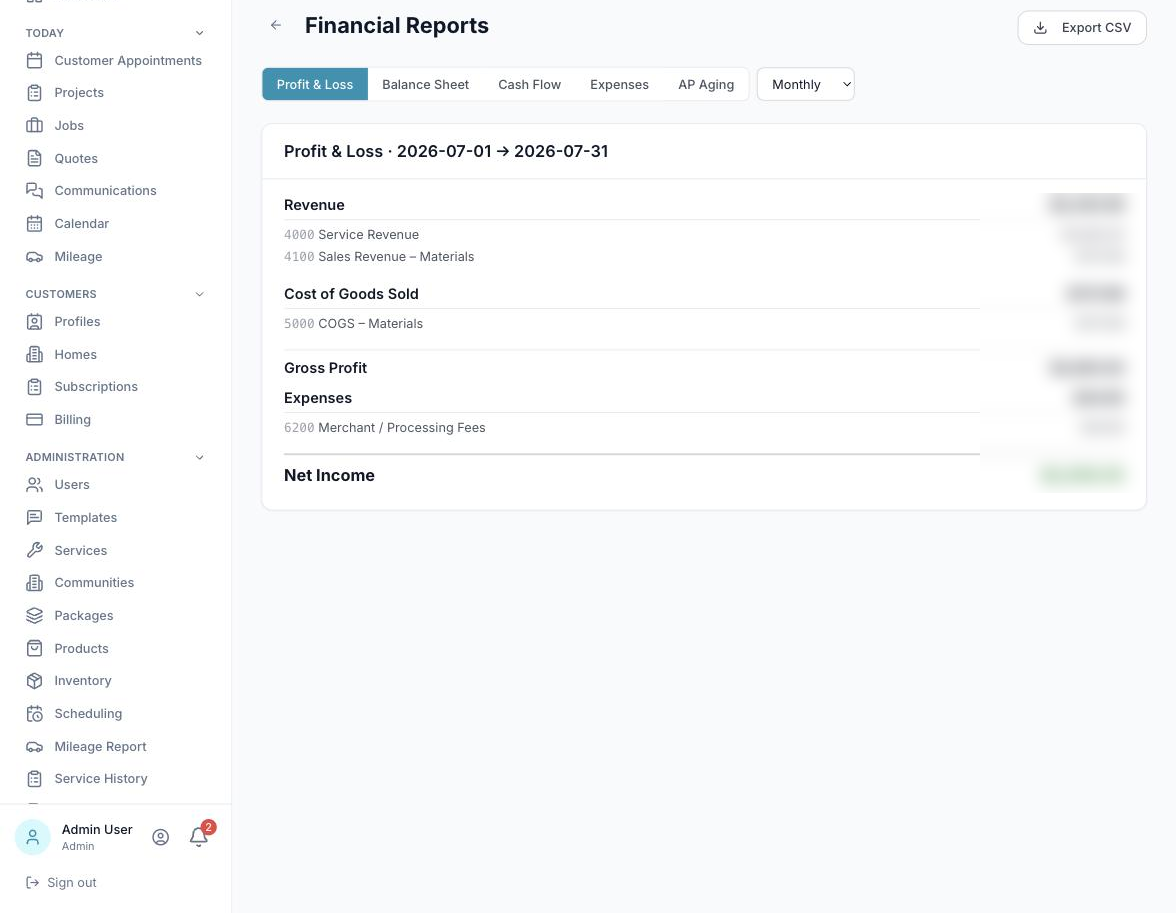Click the 4100 Sales Revenue – Materials row
This screenshot has width=1176, height=913.
705,257
